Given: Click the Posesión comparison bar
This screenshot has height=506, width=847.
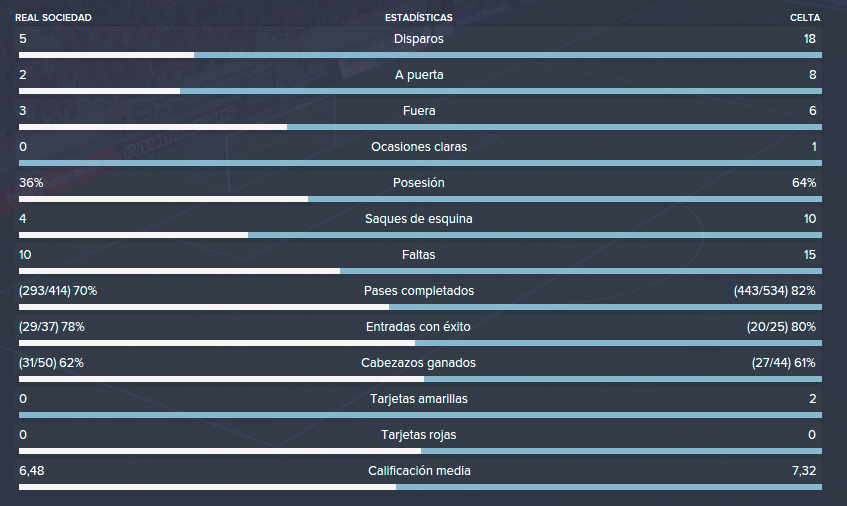Looking at the screenshot, I should [420, 199].
